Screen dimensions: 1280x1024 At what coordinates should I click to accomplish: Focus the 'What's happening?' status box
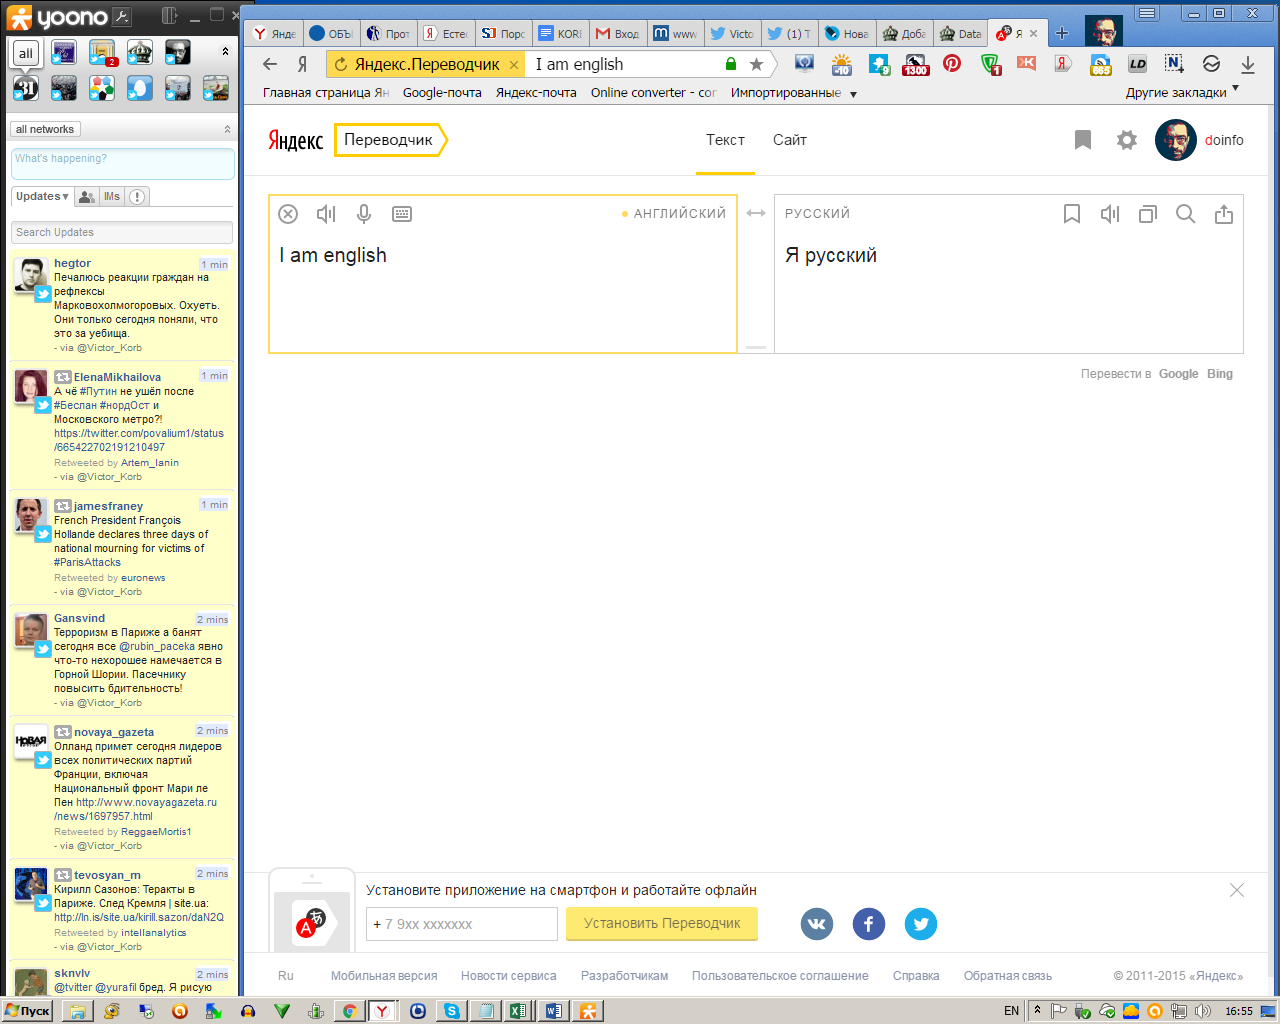(x=123, y=164)
